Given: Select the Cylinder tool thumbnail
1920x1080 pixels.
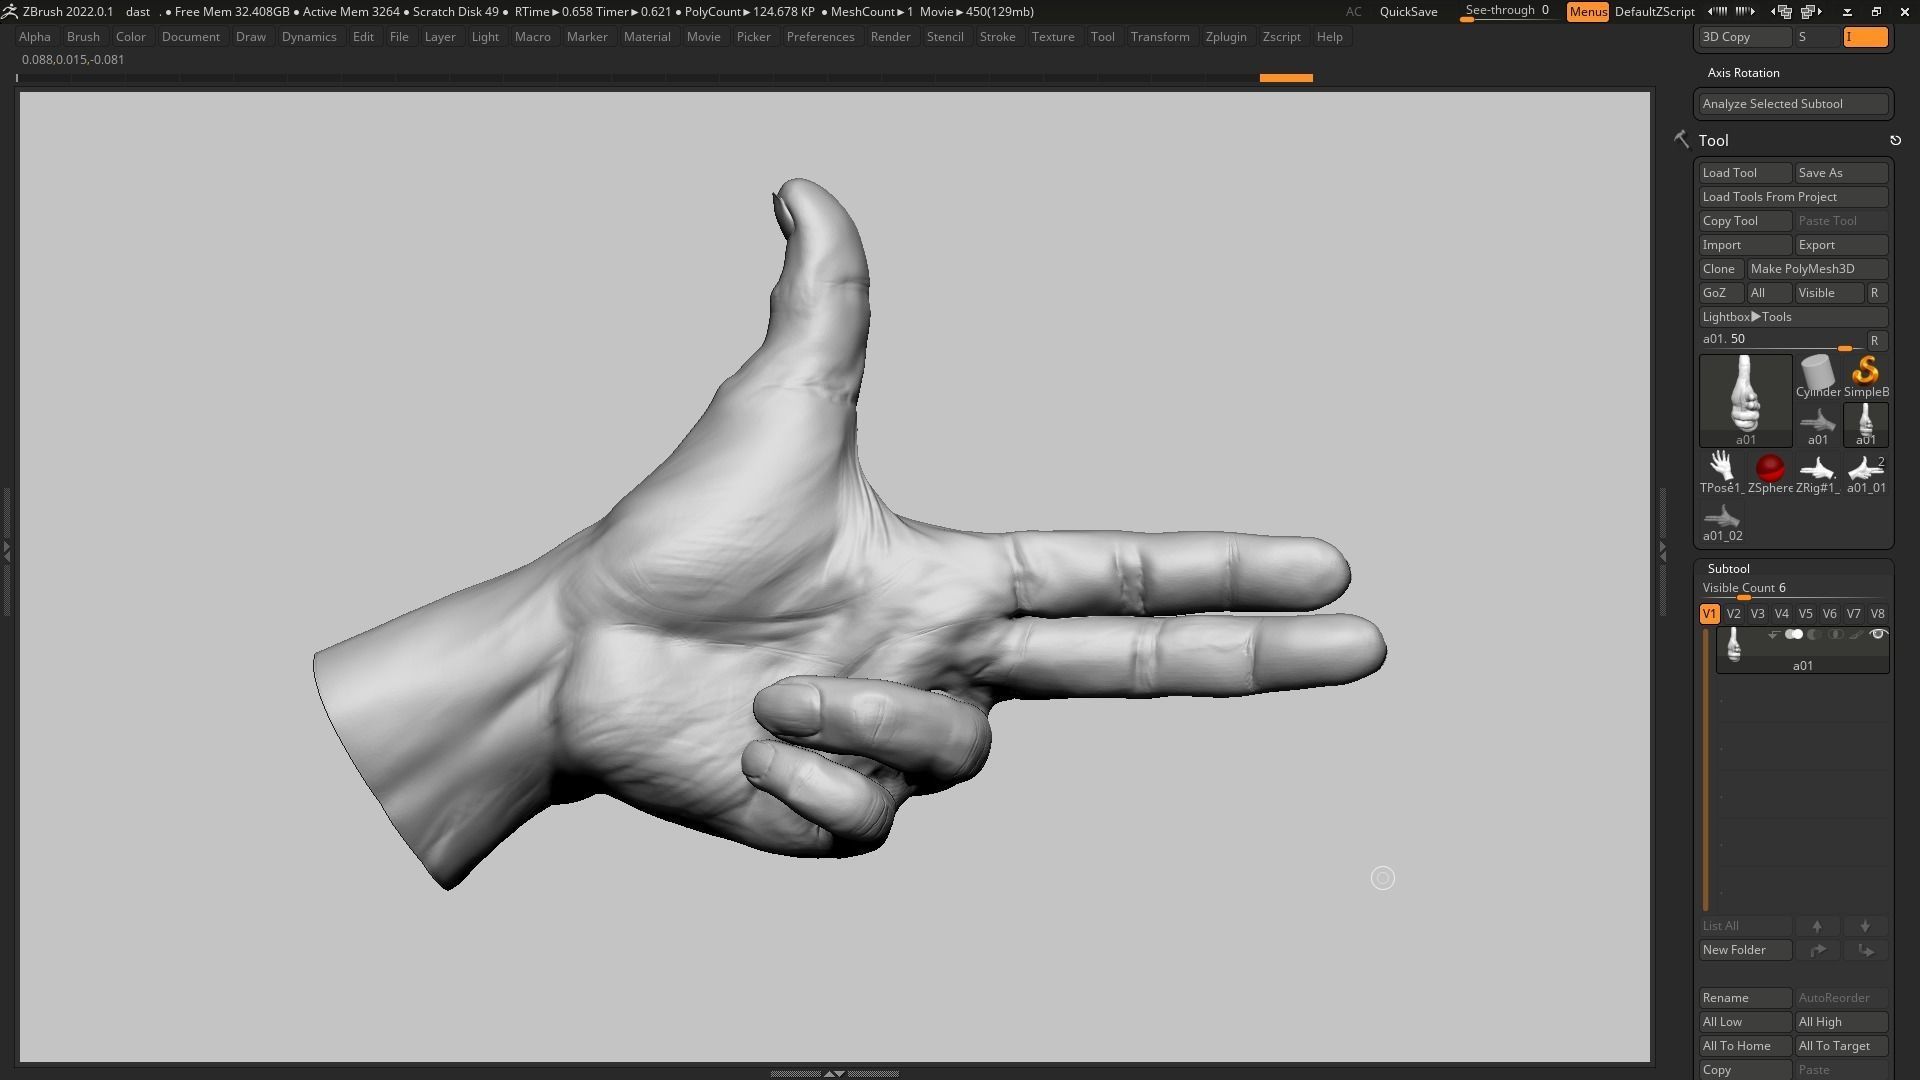Looking at the screenshot, I should pyautogui.click(x=1817, y=377).
